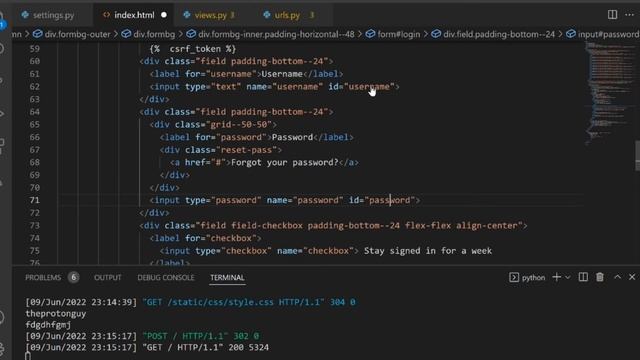Image resolution: width=640 pixels, height=360 pixels.
Task: Show the Problems panel tab
Action: click(x=43, y=278)
